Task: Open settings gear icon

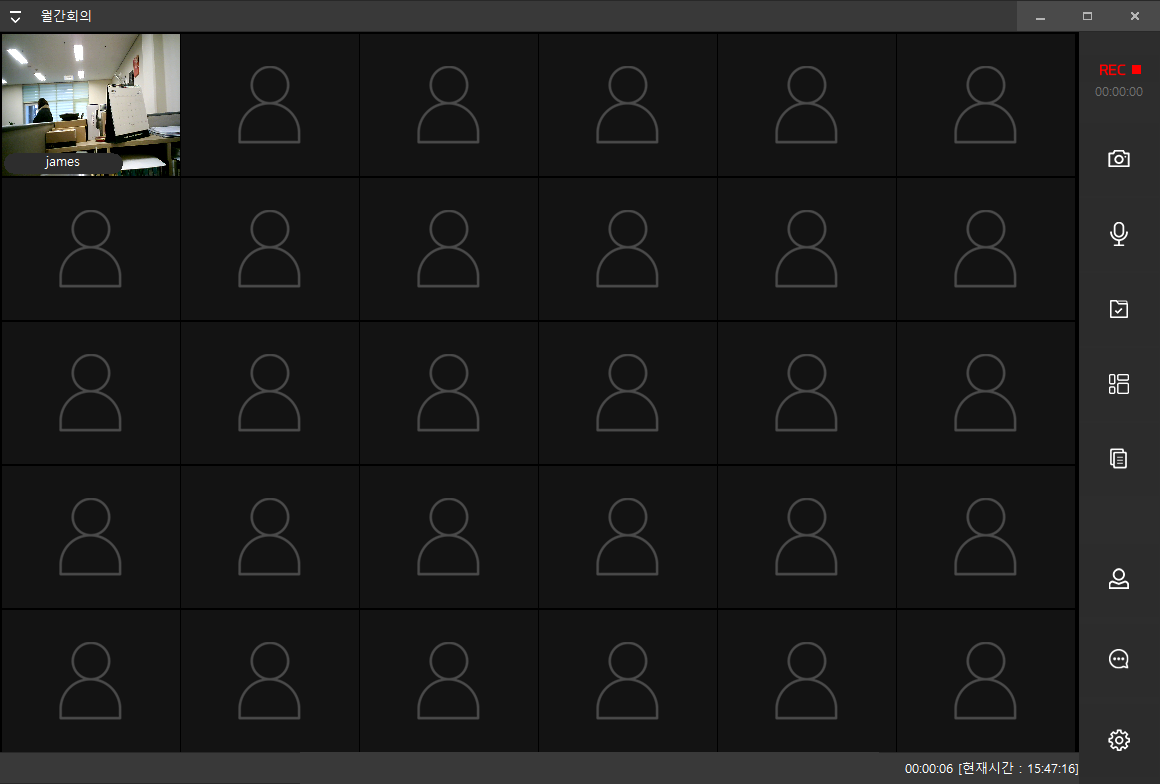Action: tap(1119, 740)
